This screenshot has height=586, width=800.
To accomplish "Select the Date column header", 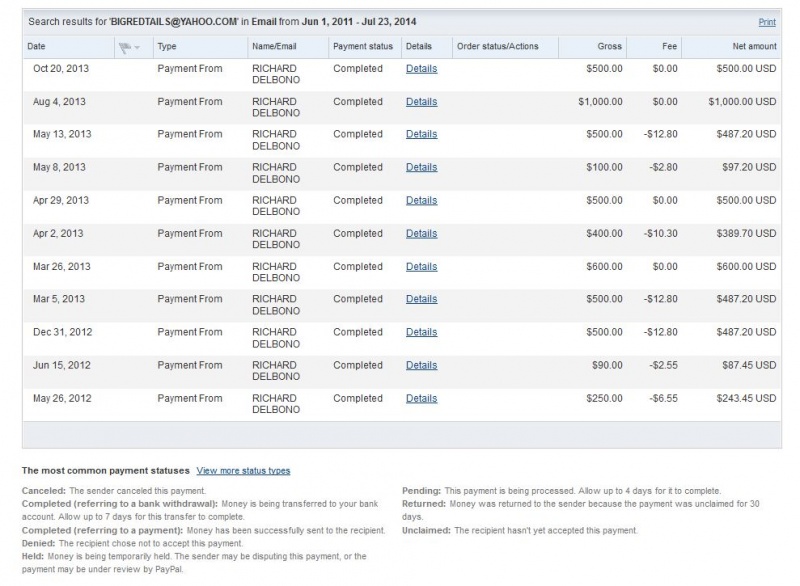I will tap(36, 46).
